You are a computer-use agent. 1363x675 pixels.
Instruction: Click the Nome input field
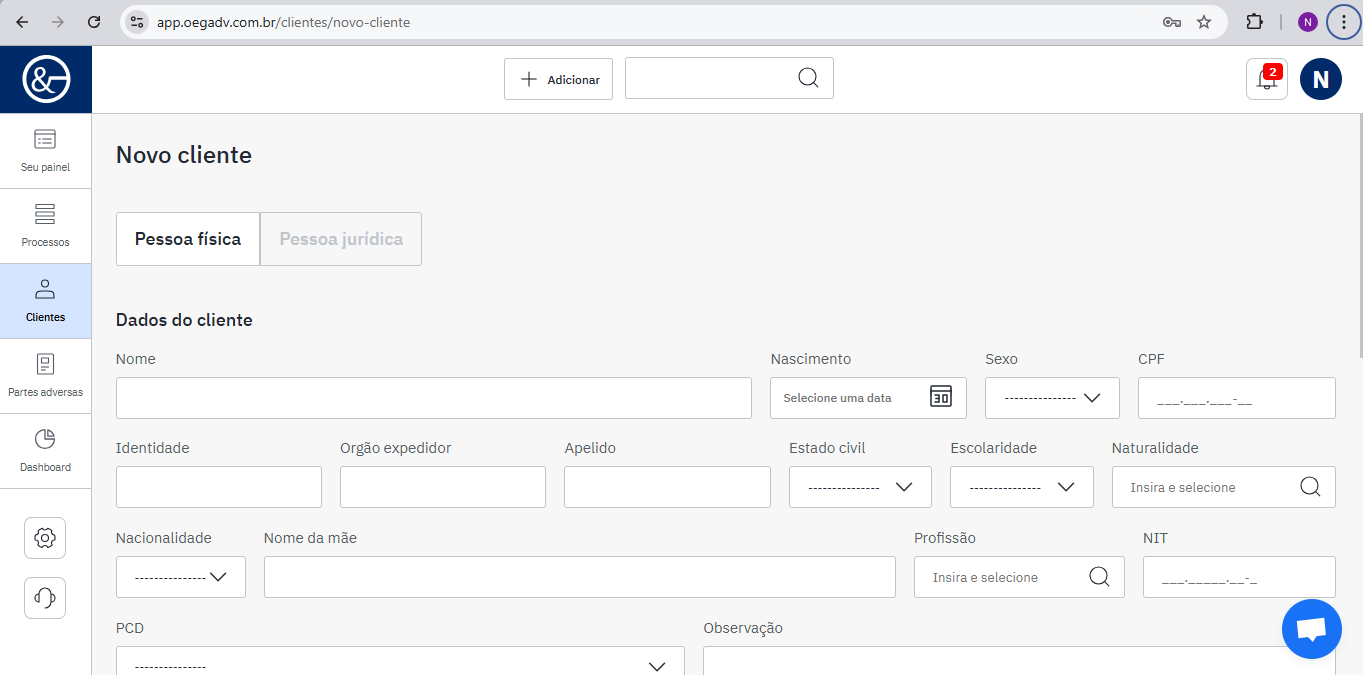(x=434, y=398)
